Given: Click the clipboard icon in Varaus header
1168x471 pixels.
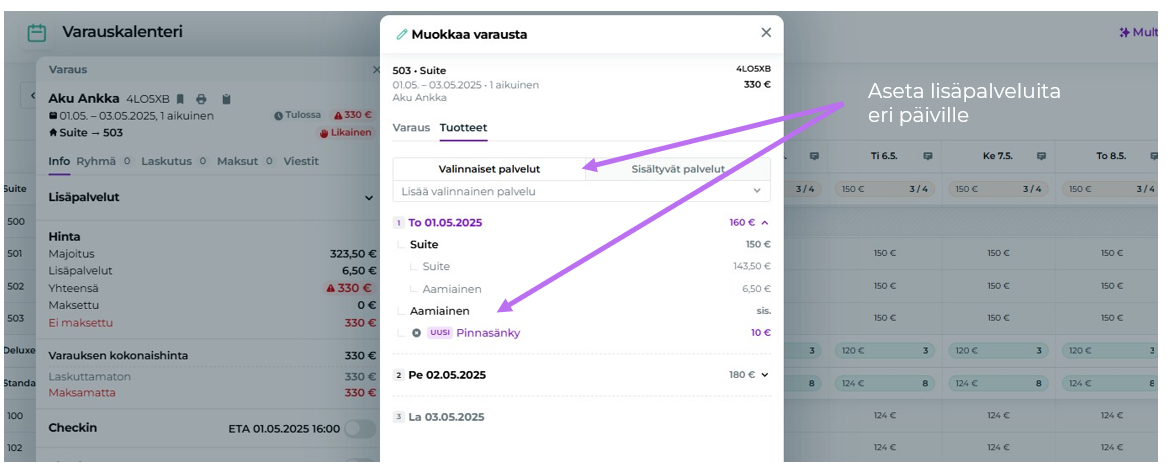Looking at the screenshot, I should point(226,99).
